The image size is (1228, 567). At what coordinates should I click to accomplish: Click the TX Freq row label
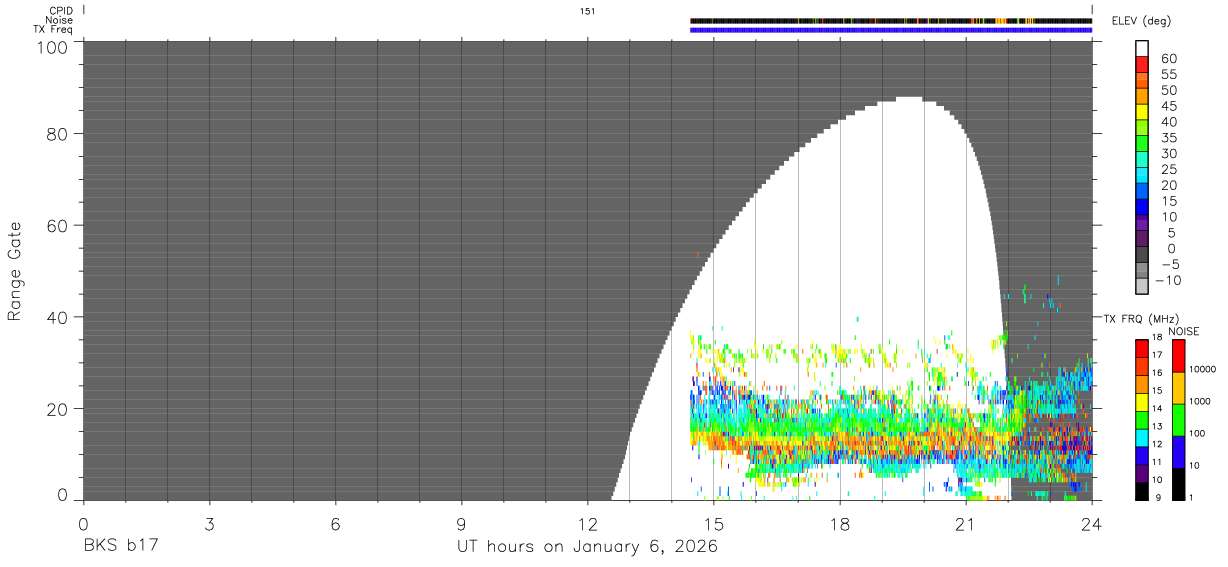point(53,30)
